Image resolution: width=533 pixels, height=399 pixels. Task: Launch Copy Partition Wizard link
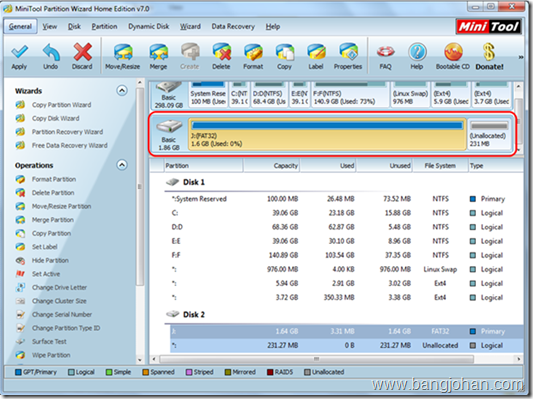tap(62, 105)
